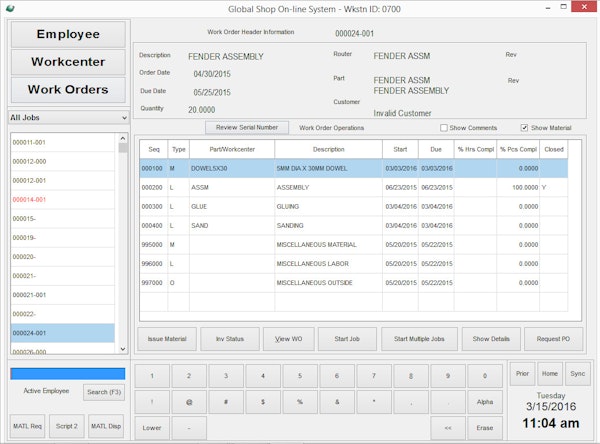Select the ASSM assembly operation row
The height and width of the screenshot is (444, 600).
[x=354, y=188]
